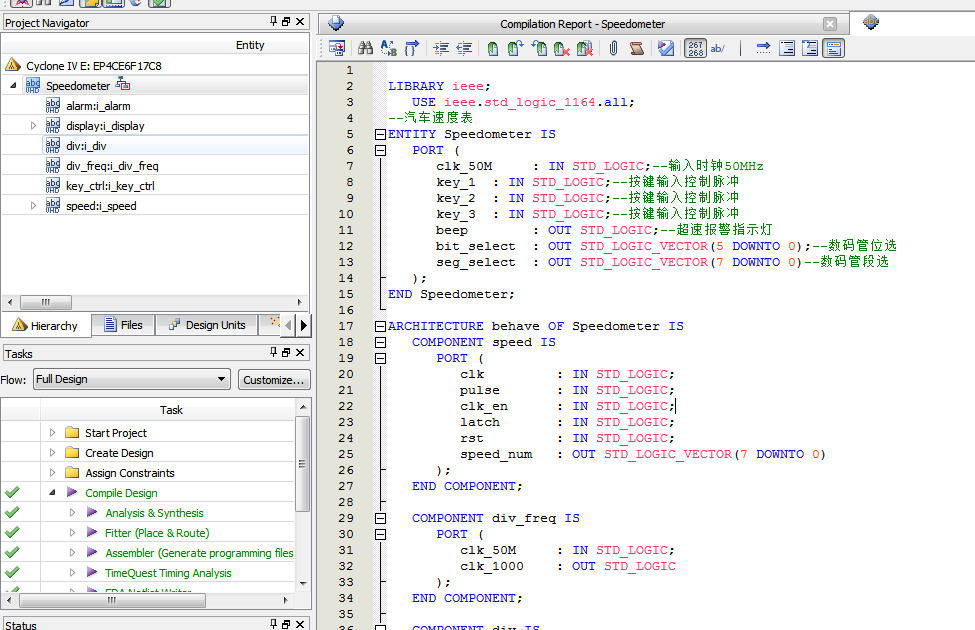Increase indent of selected code
Image resolution: width=975 pixels, height=630 pixels.
tap(441, 48)
